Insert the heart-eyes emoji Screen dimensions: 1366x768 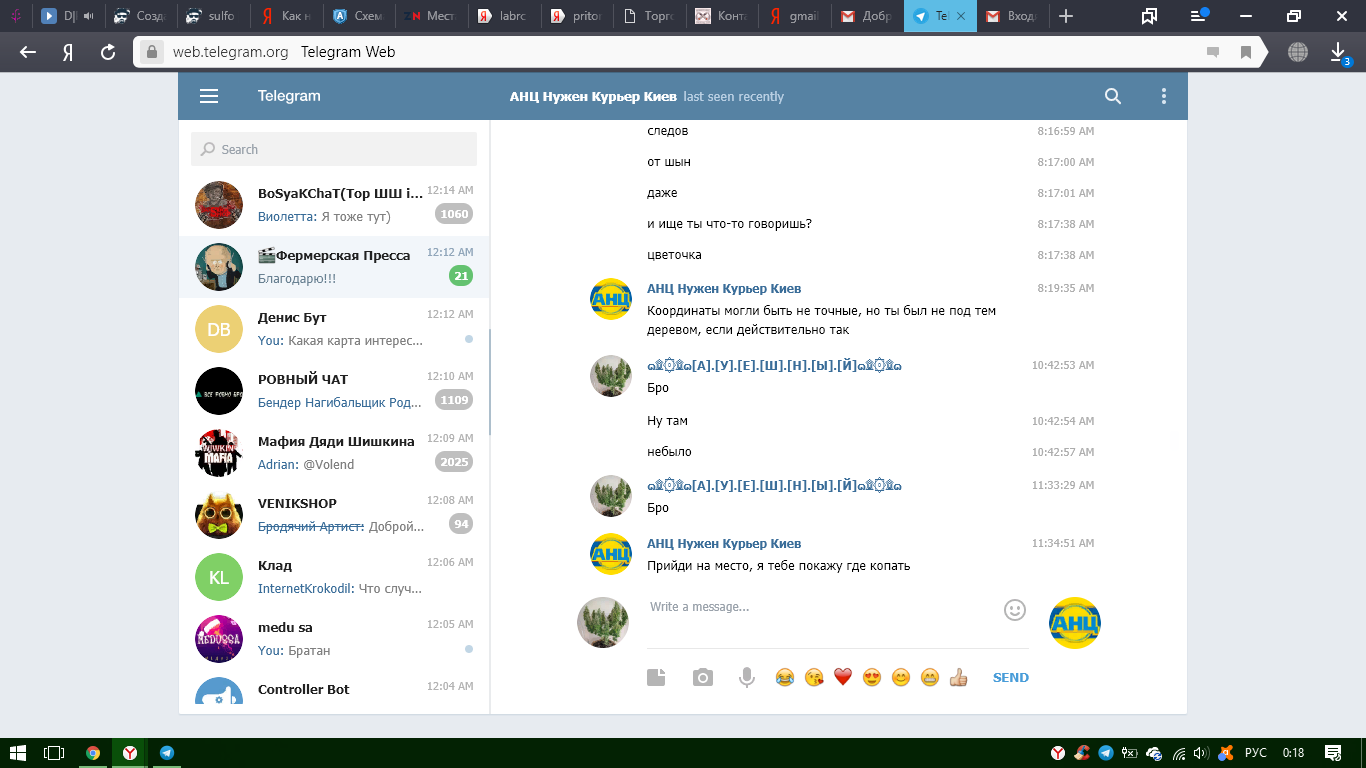point(872,677)
